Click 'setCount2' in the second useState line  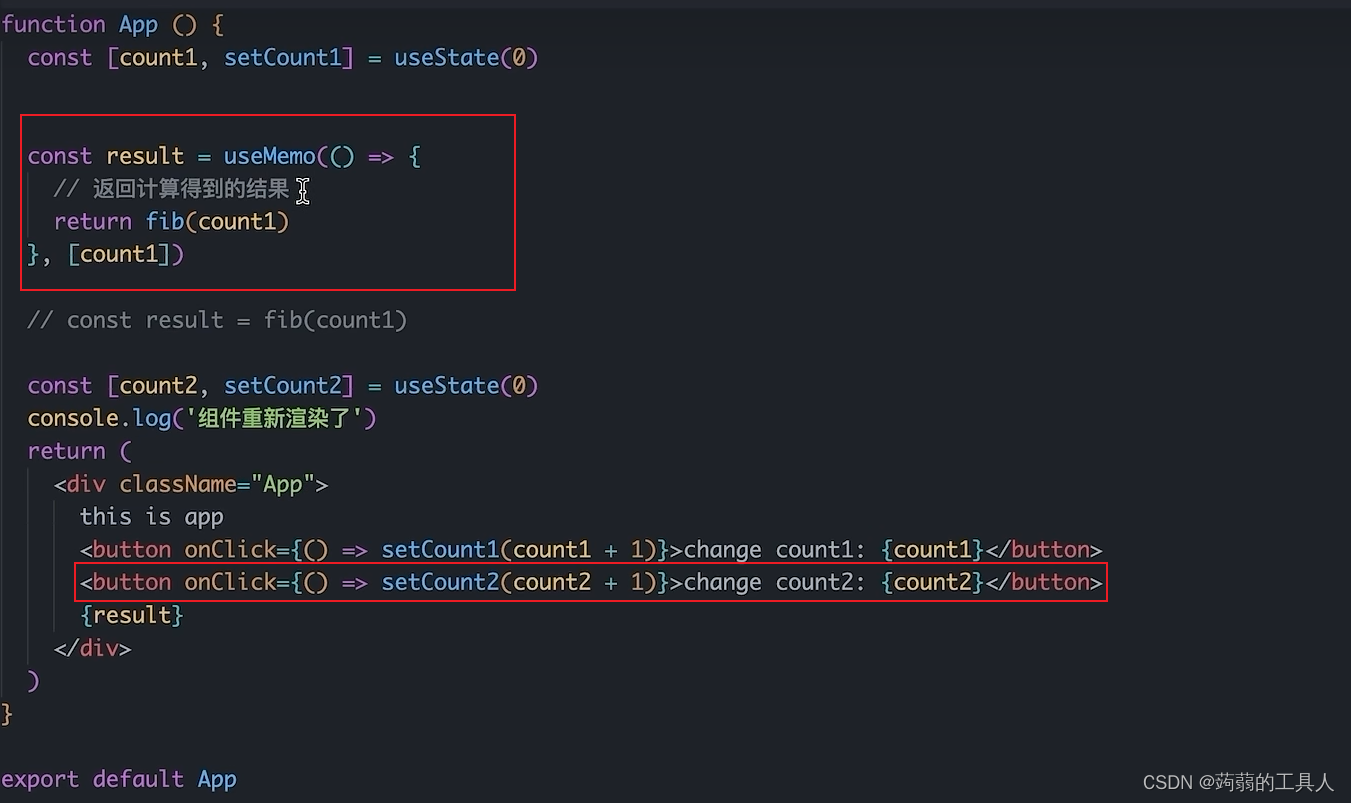(283, 385)
